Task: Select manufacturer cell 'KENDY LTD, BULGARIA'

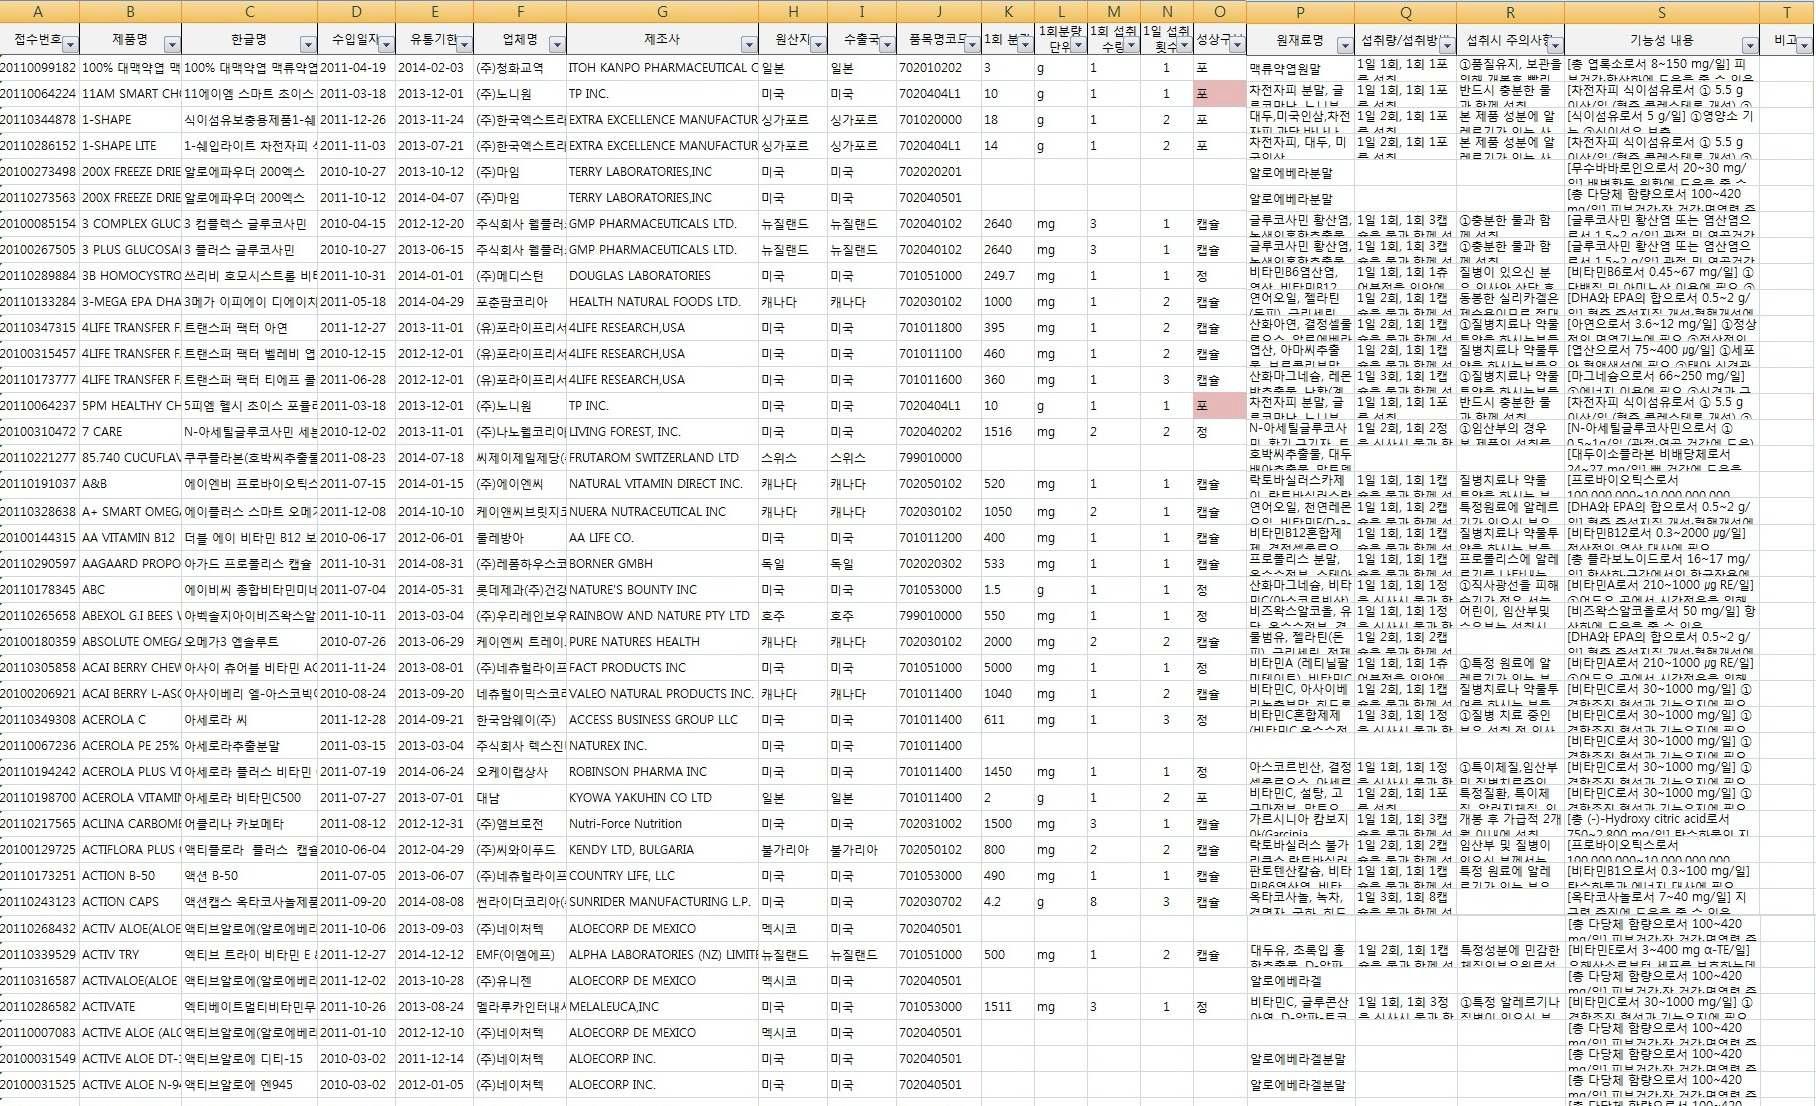Action: pyautogui.click(x=662, y=850)
